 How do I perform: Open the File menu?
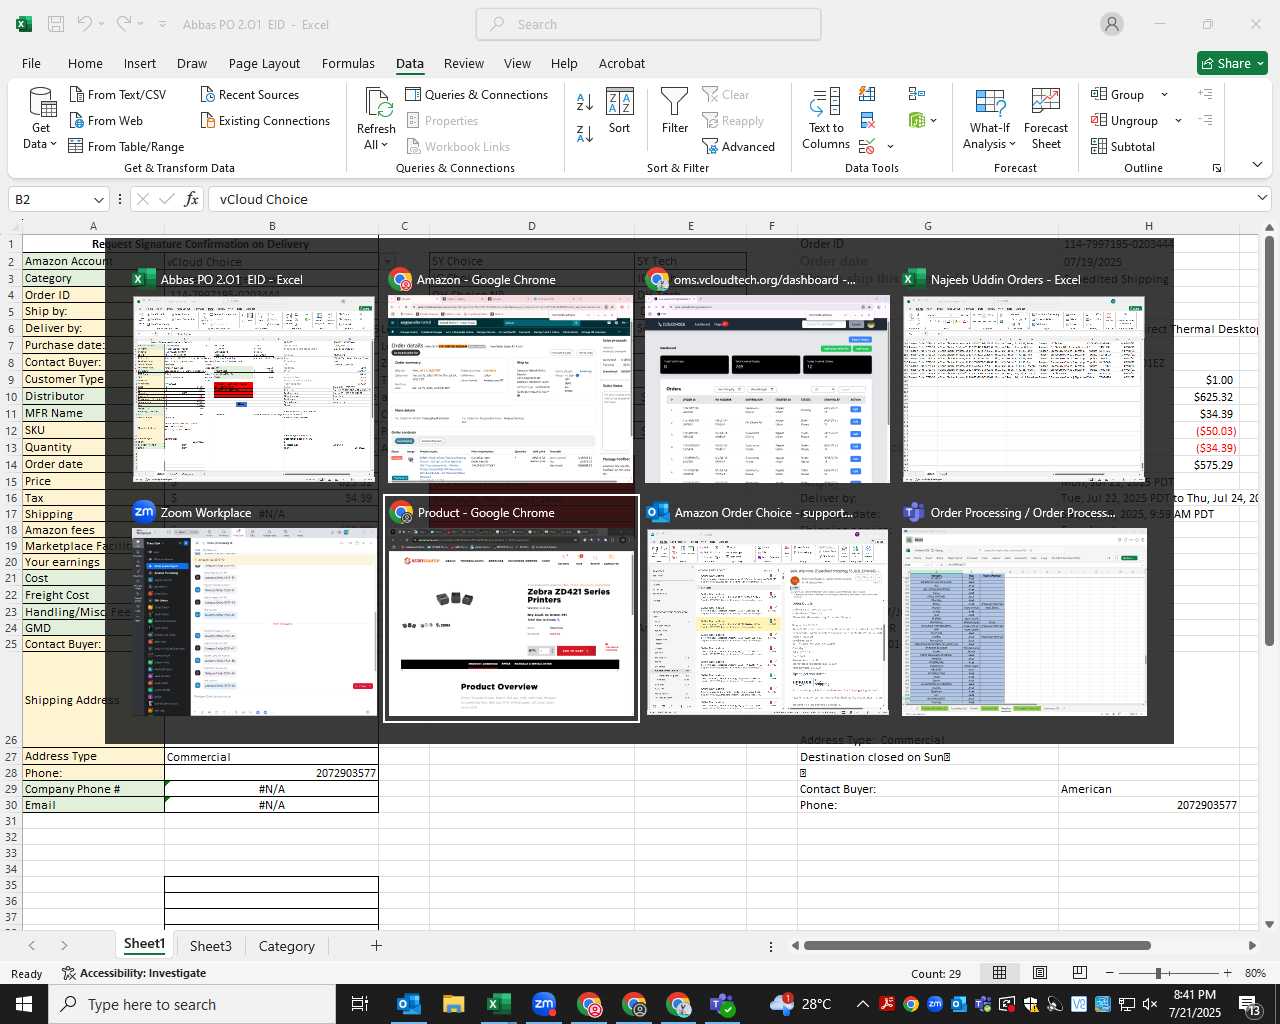tap(31, 63)
